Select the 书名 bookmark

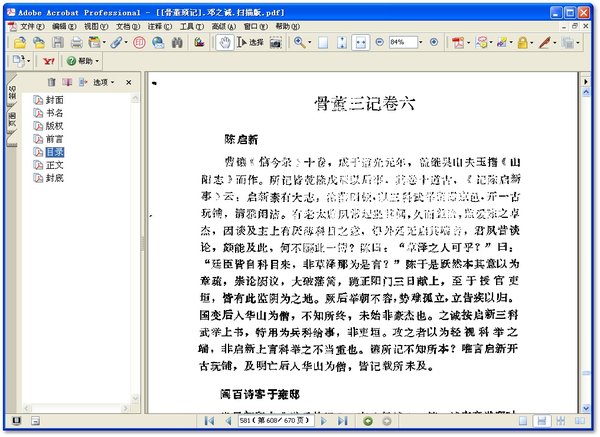(54, 113)
